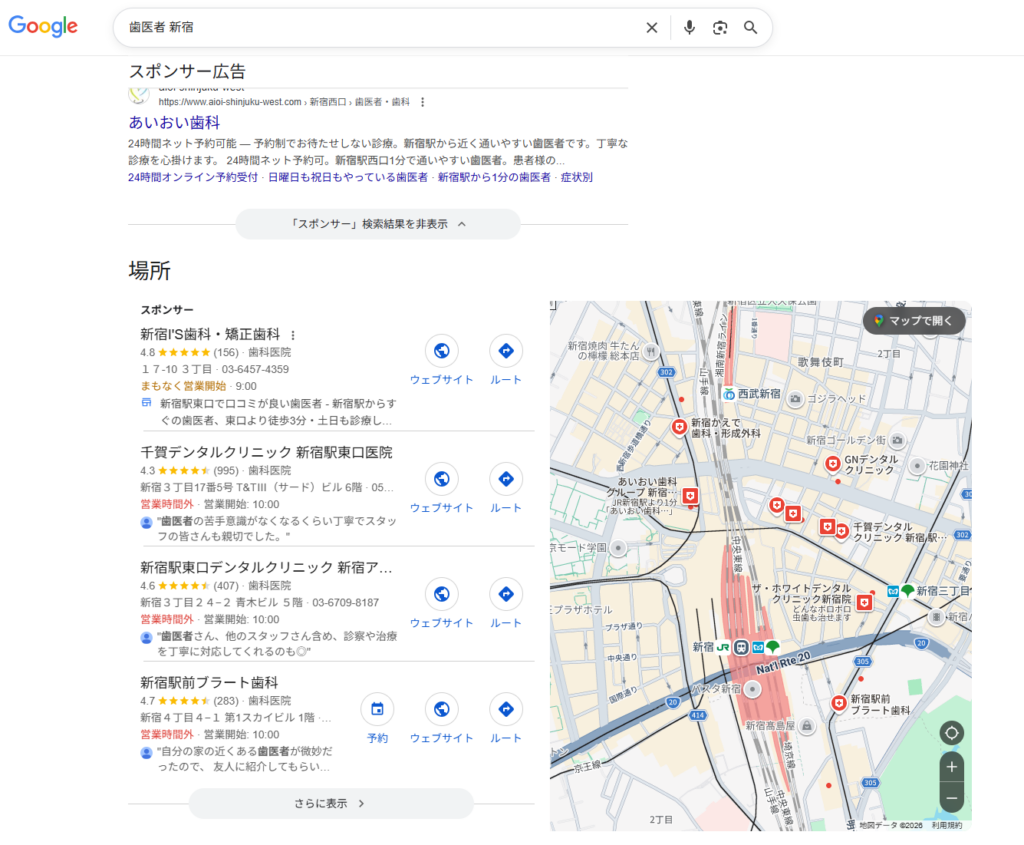Click the Google logo to go home
This screenshot has height=845, width=1024.
(42, 27)
